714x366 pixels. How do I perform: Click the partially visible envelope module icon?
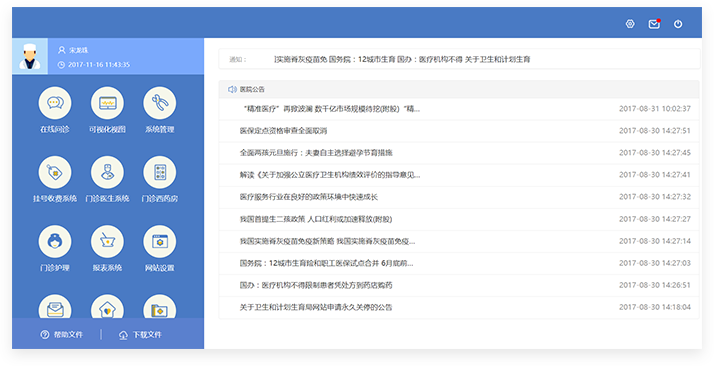55,306
